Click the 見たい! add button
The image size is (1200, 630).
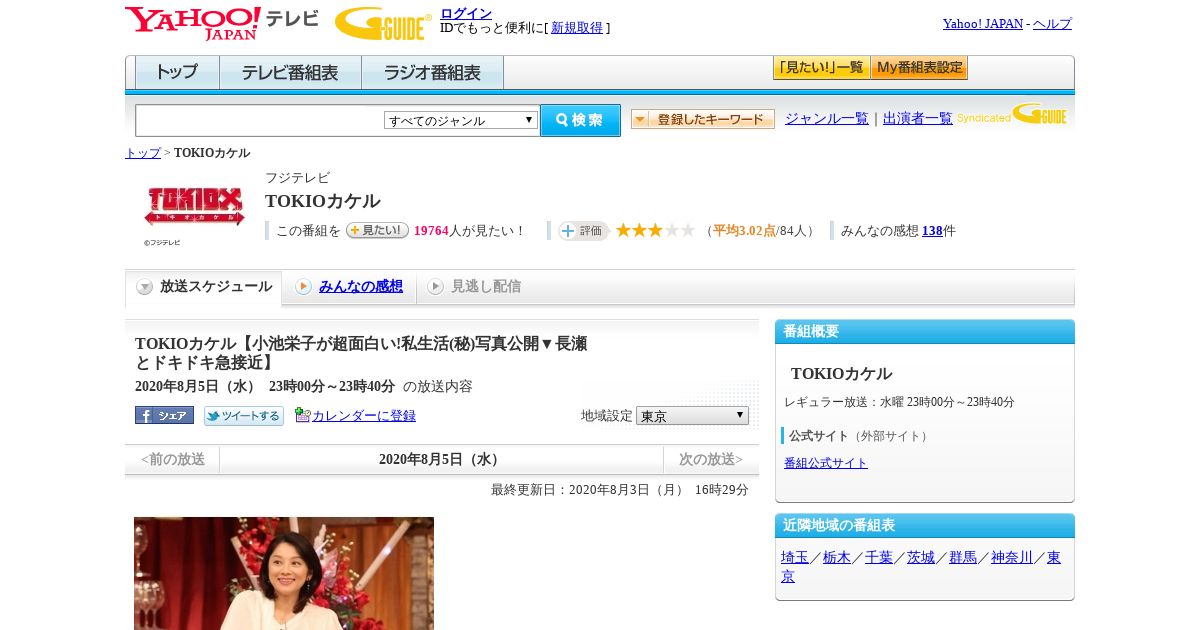point(377,230)
